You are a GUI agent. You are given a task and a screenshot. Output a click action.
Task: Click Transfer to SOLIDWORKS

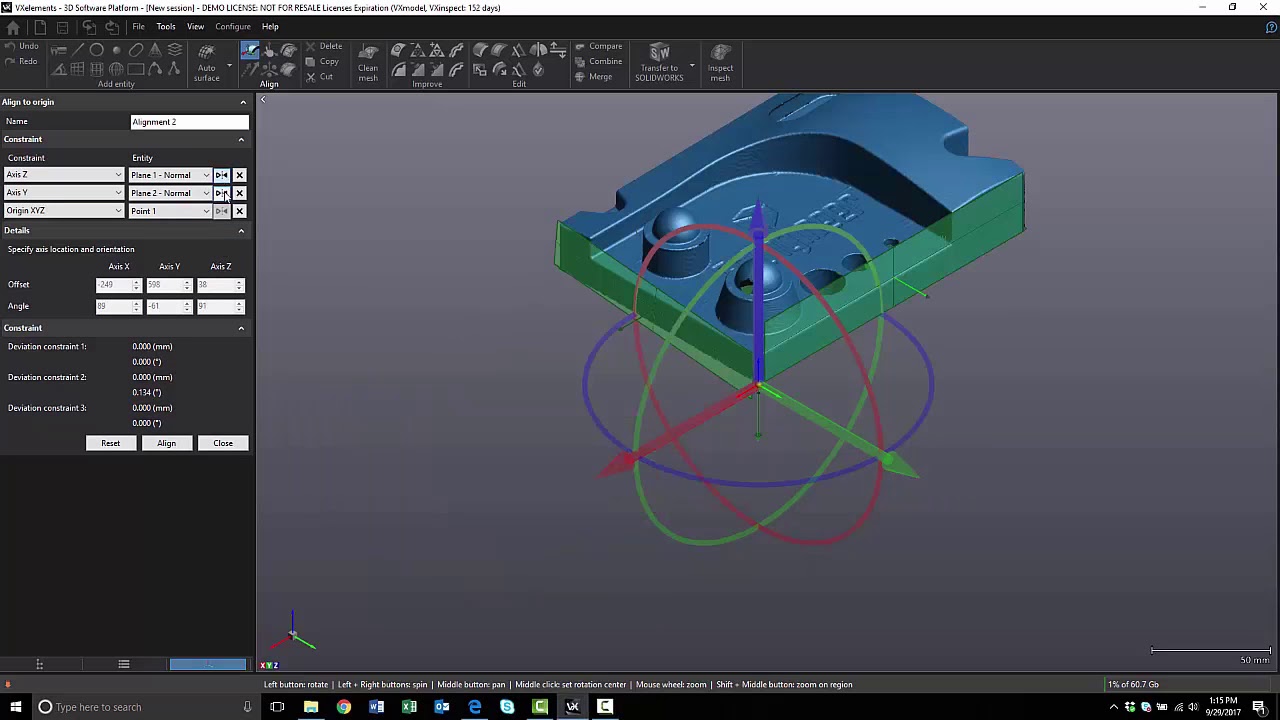click(659, 62)
